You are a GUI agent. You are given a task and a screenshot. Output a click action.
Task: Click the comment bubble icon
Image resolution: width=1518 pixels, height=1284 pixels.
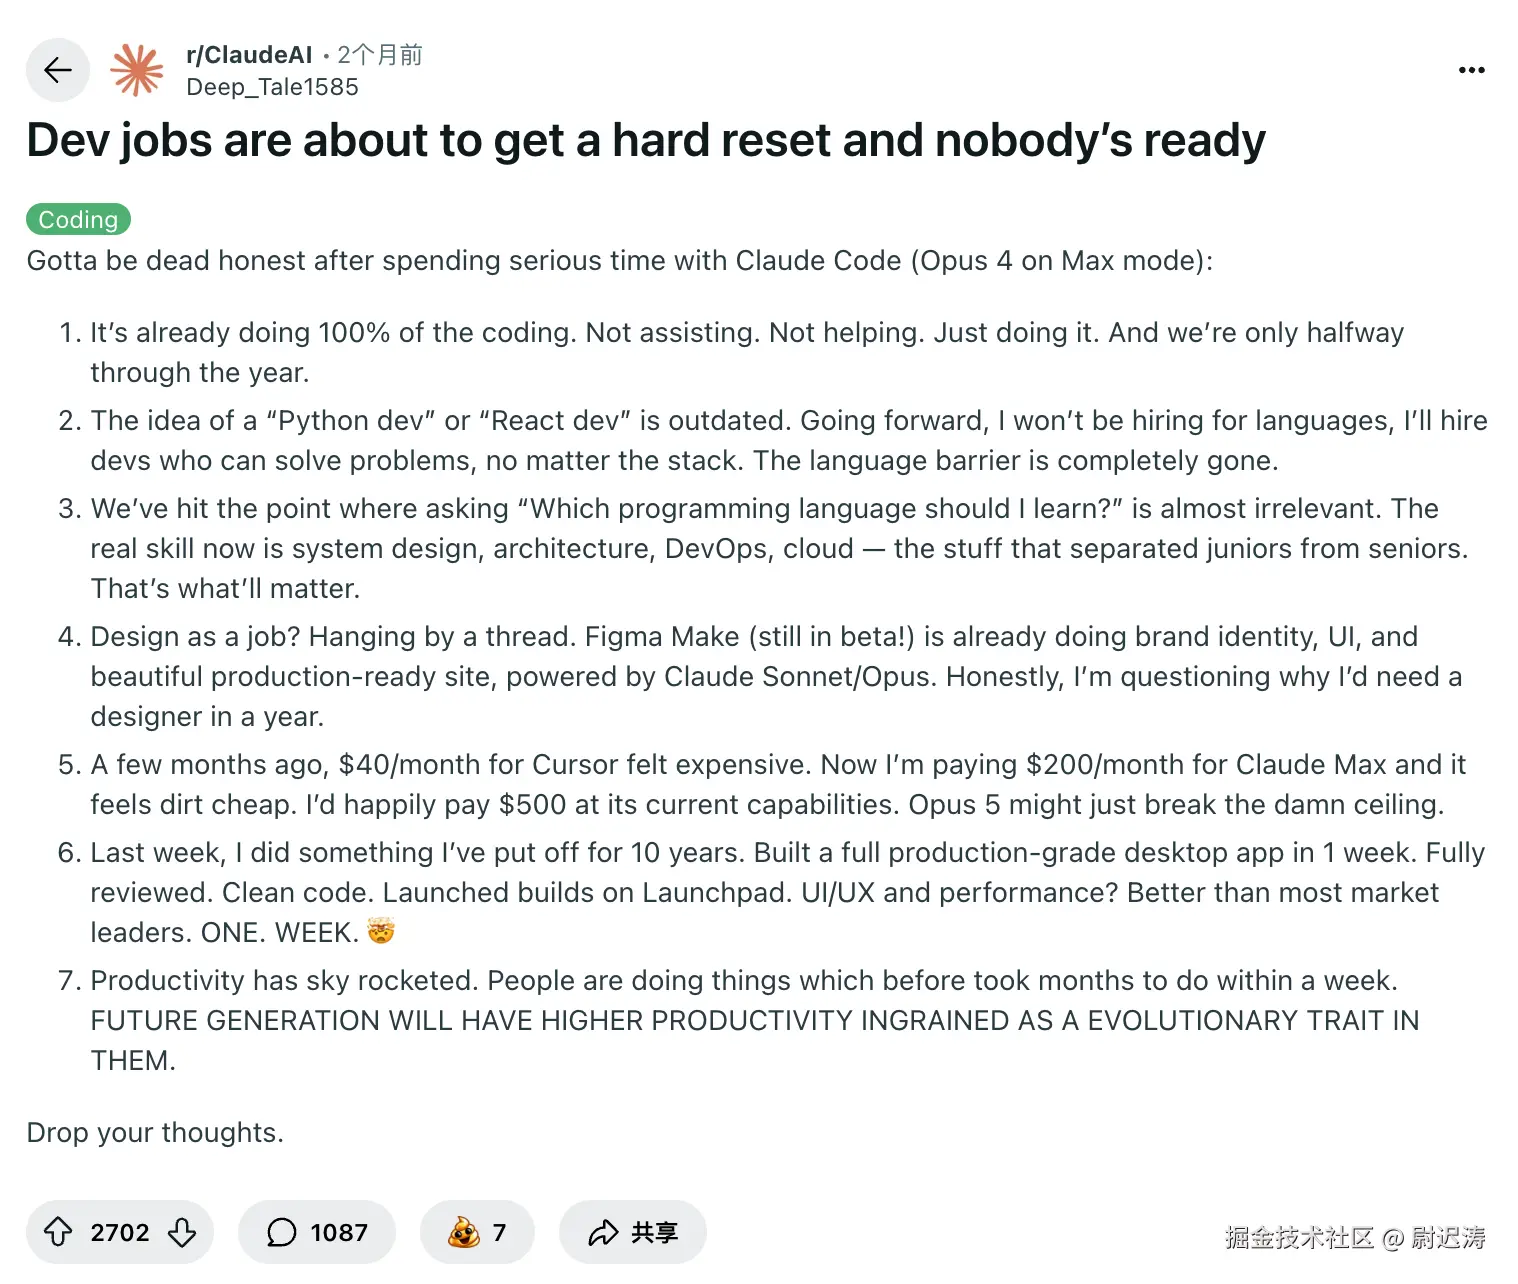click(x=281, y=1232)
